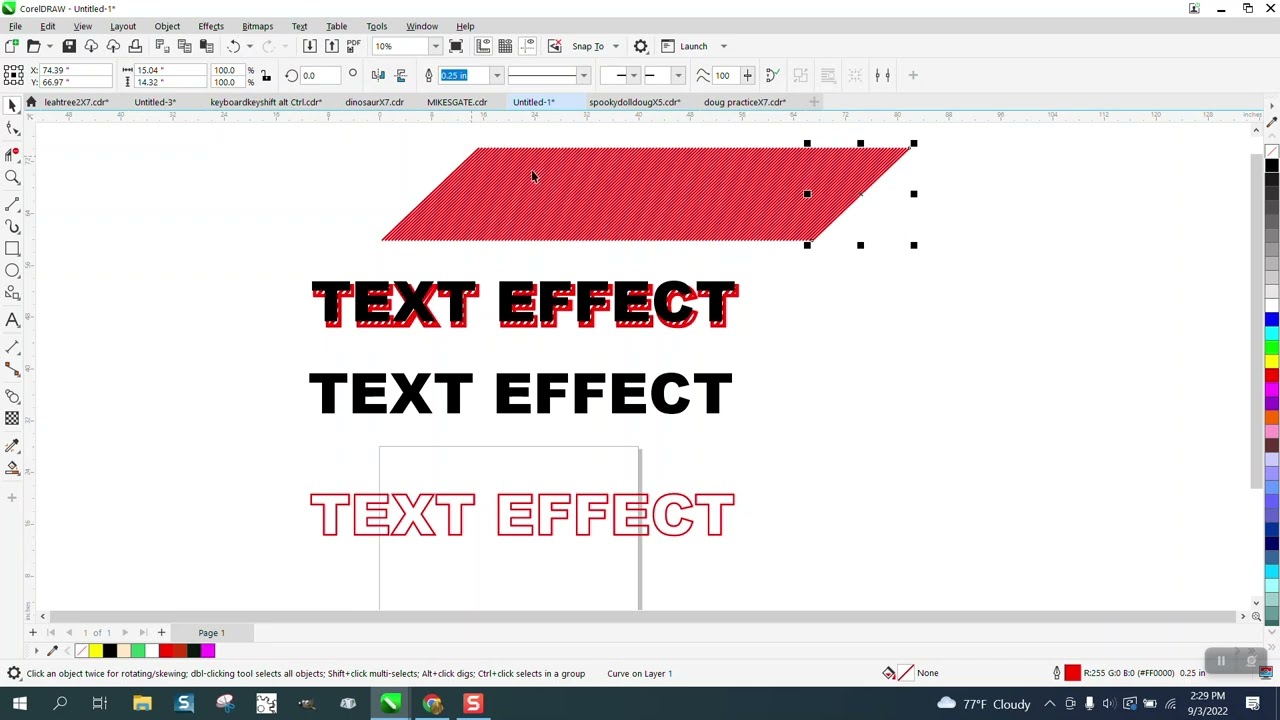Click the Mirror horizontally button
The width and height of the screenshot is (1280, 720).
tap(378, 75)
